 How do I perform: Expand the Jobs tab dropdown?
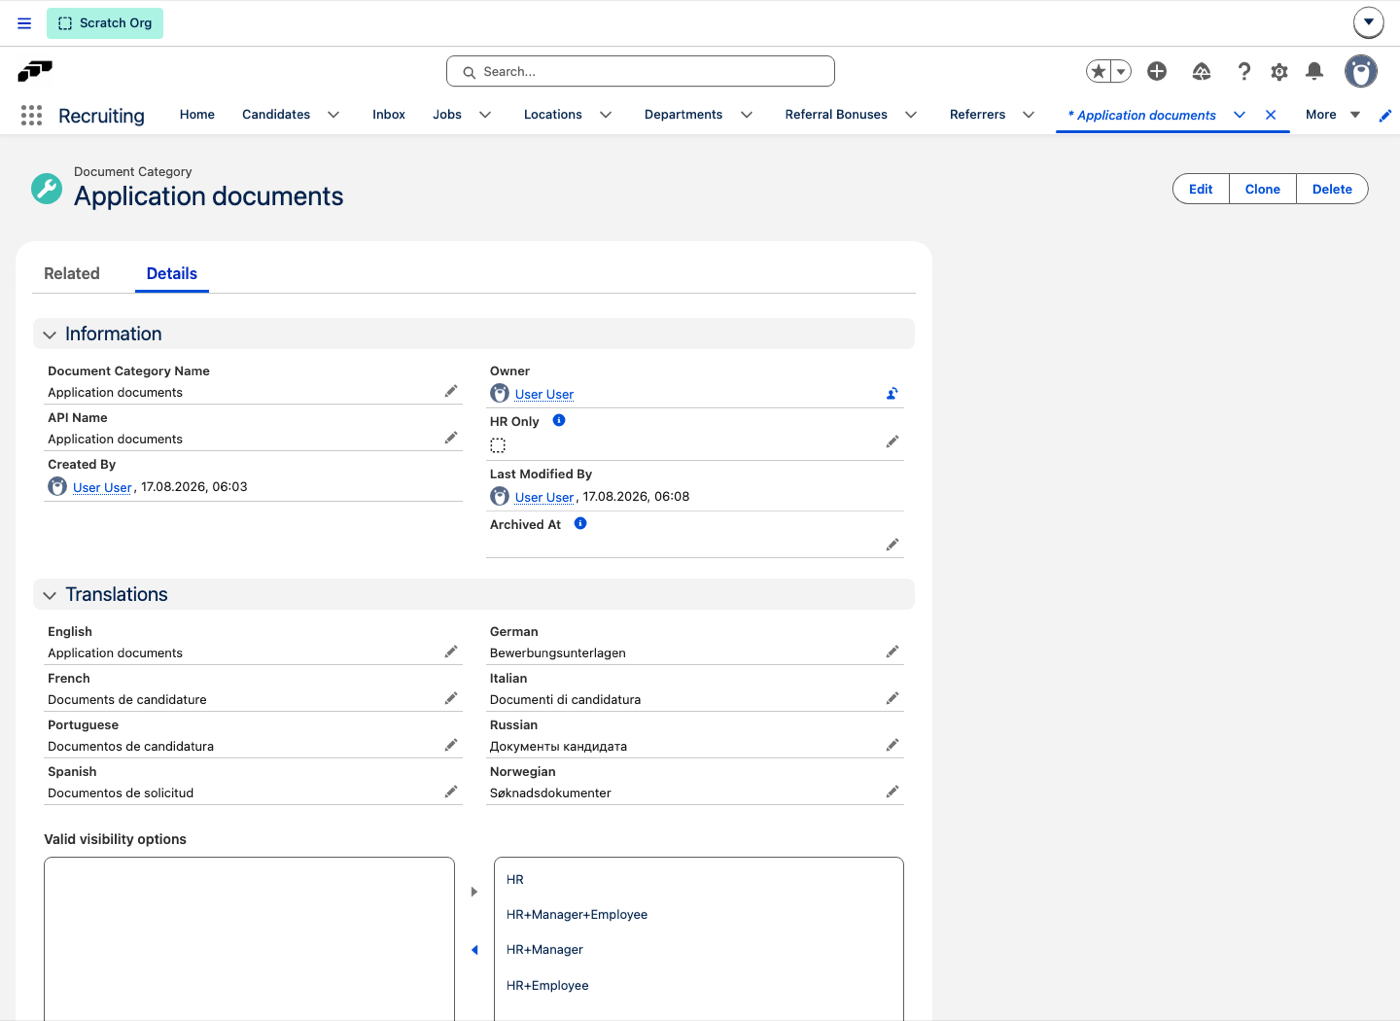(x=485, y=115)
